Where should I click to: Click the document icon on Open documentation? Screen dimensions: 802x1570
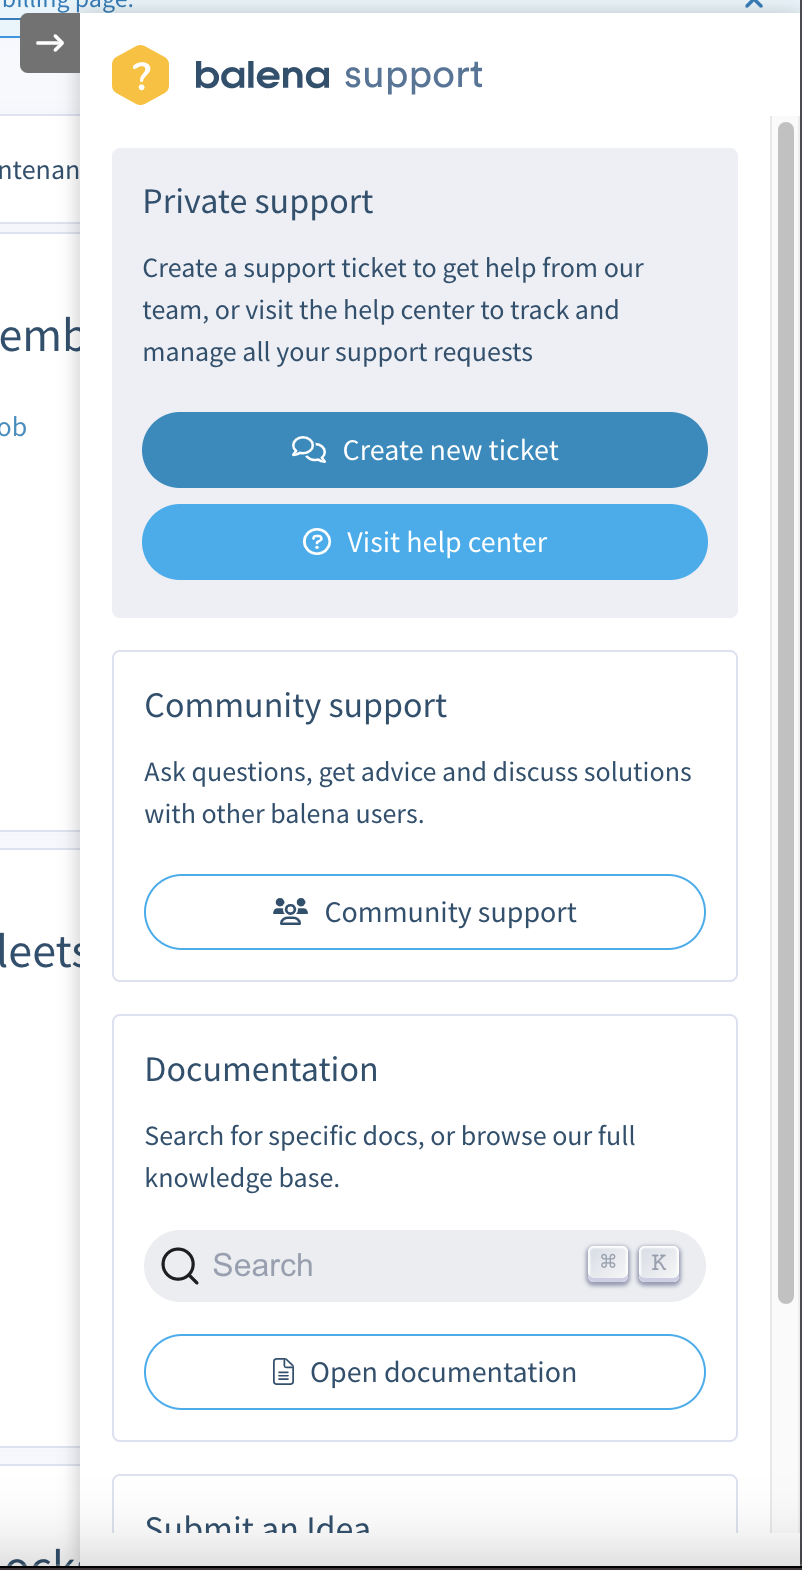(x=284, y=1372)
